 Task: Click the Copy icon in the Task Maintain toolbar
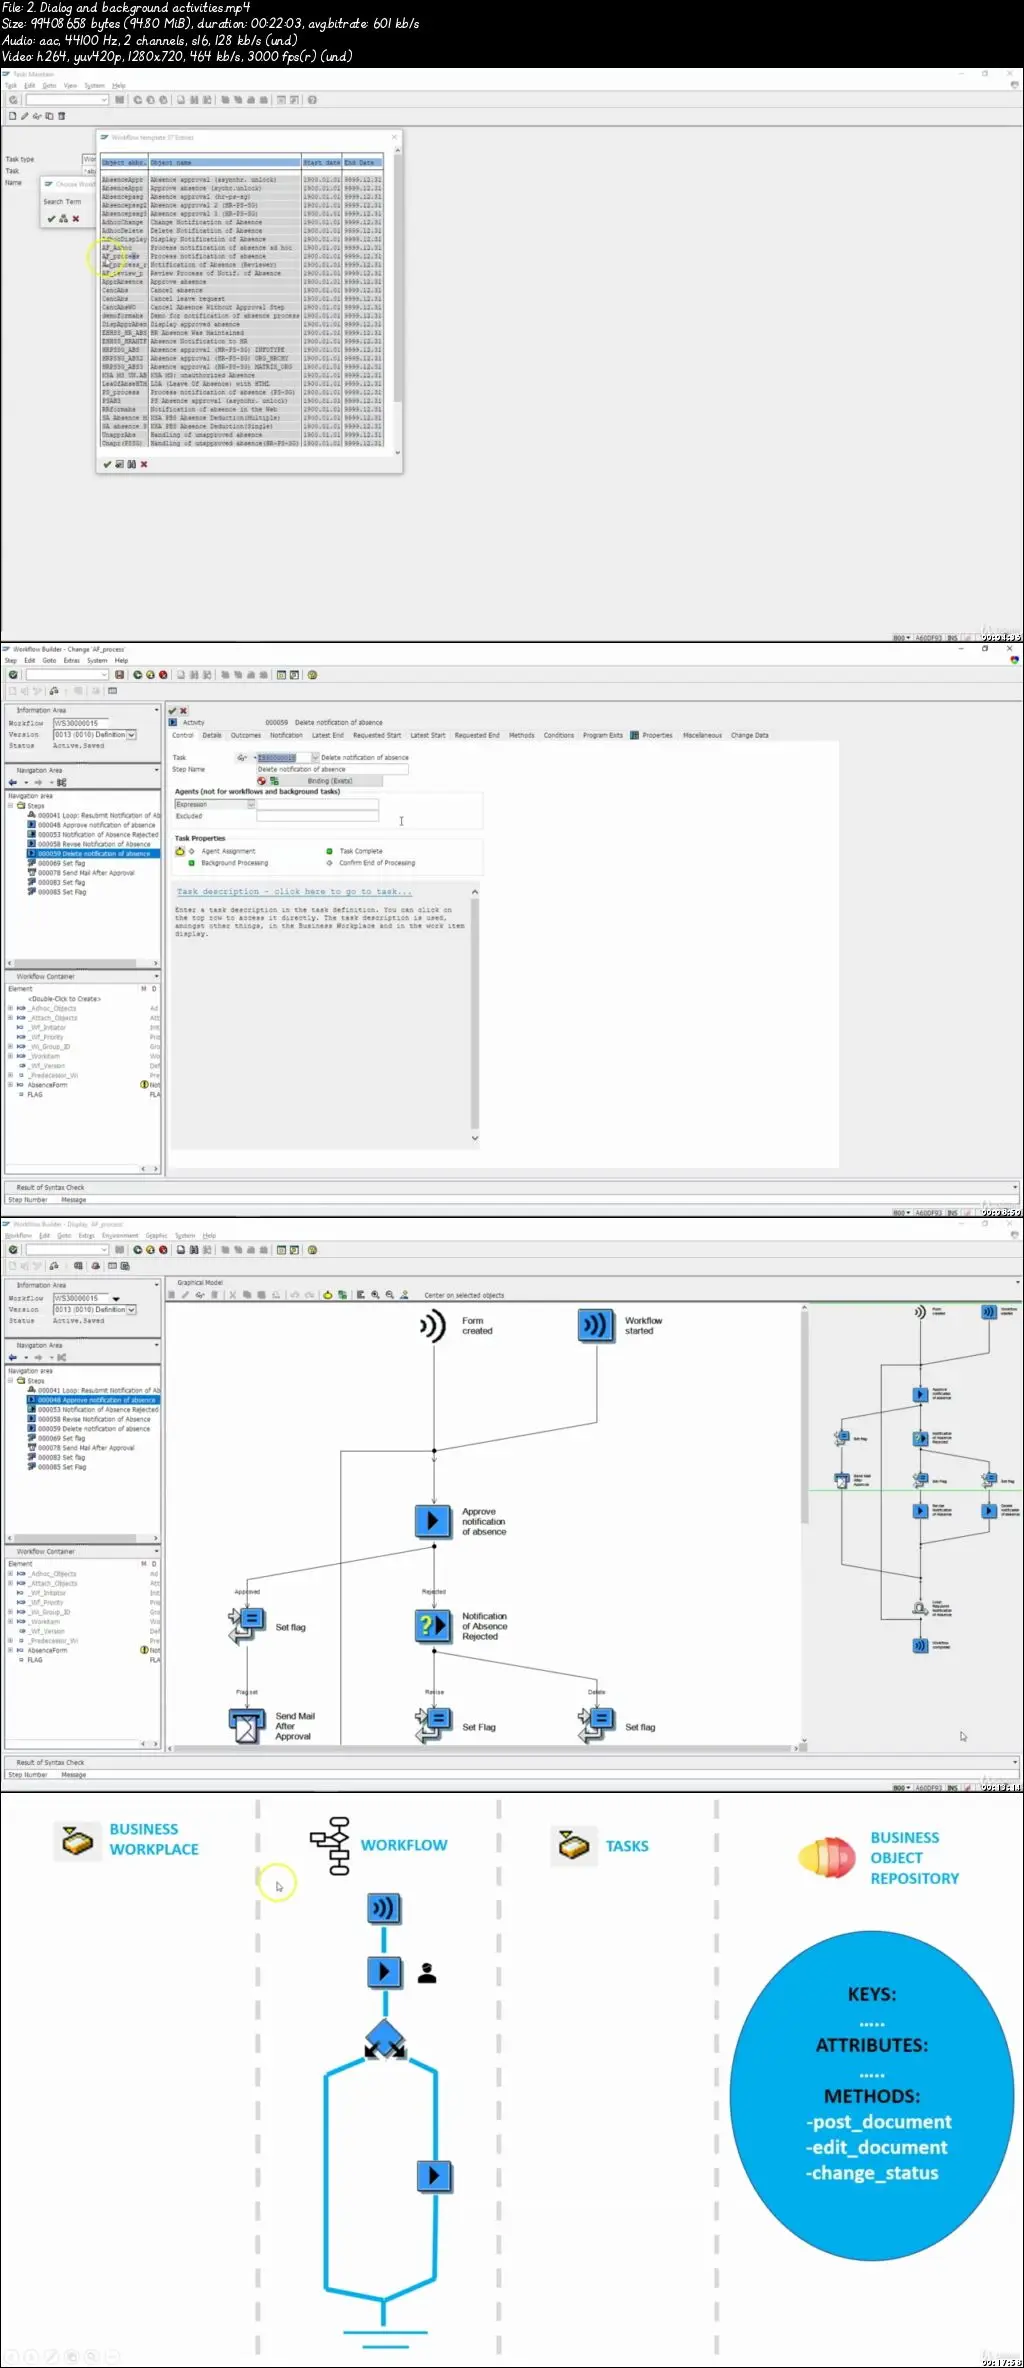[49, 116]
